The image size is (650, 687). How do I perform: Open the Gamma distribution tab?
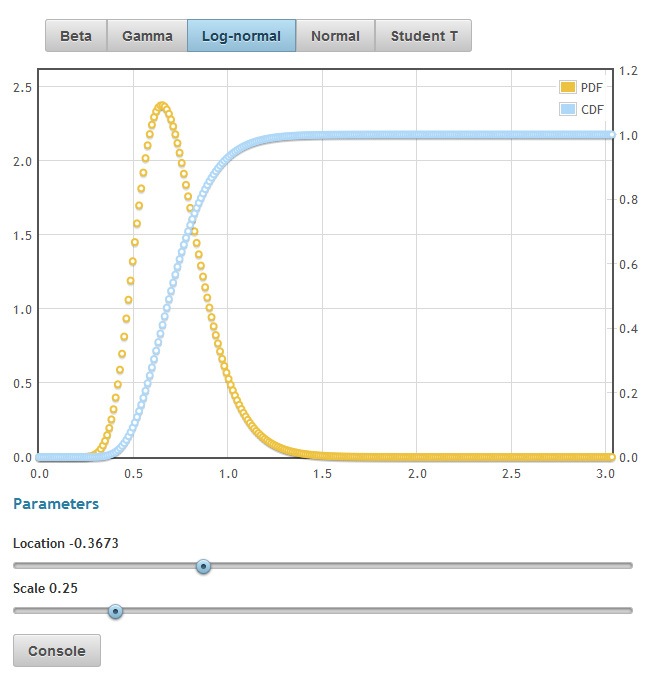[147, 36]
